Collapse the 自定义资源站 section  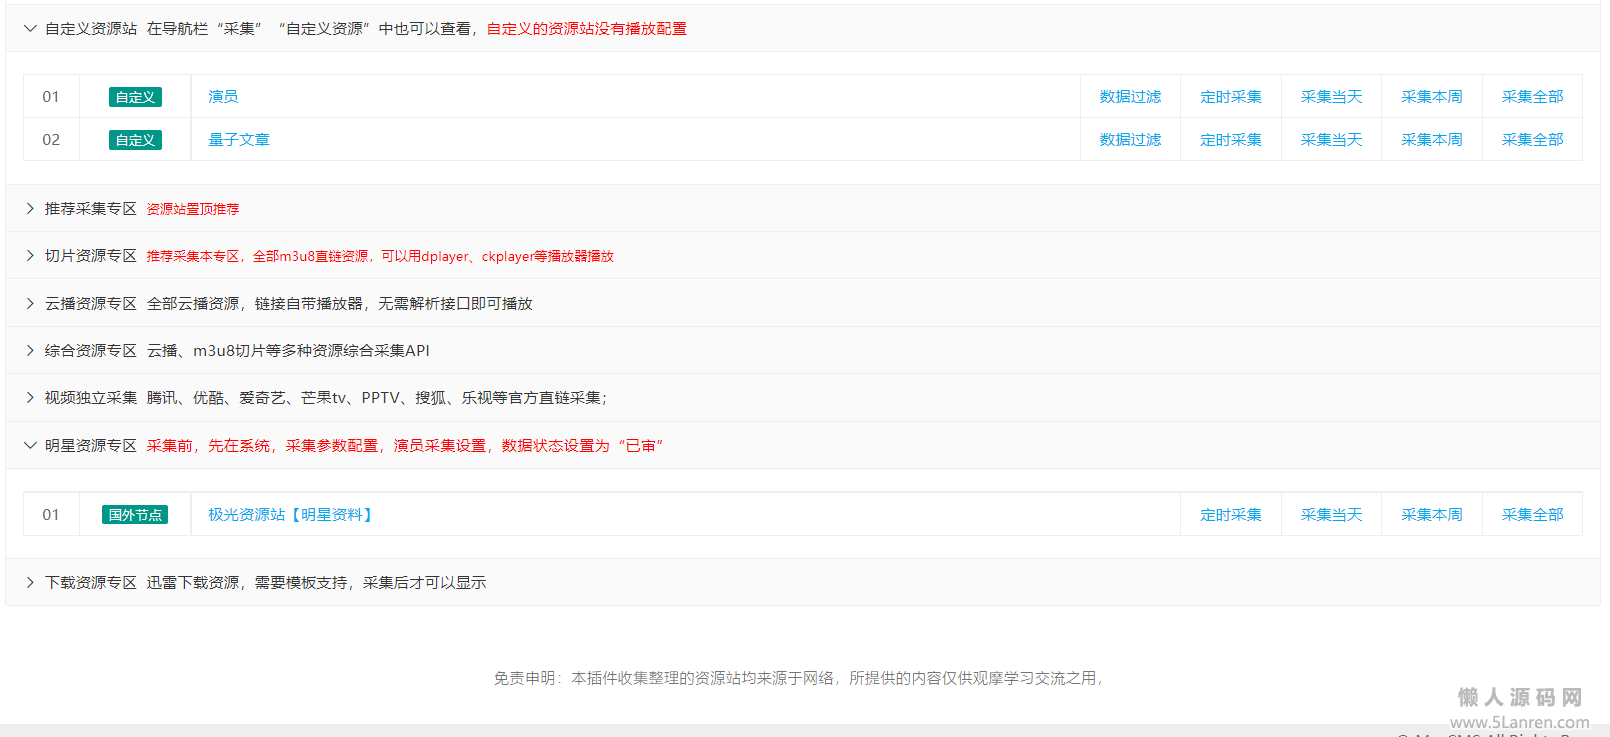(90, 29)
